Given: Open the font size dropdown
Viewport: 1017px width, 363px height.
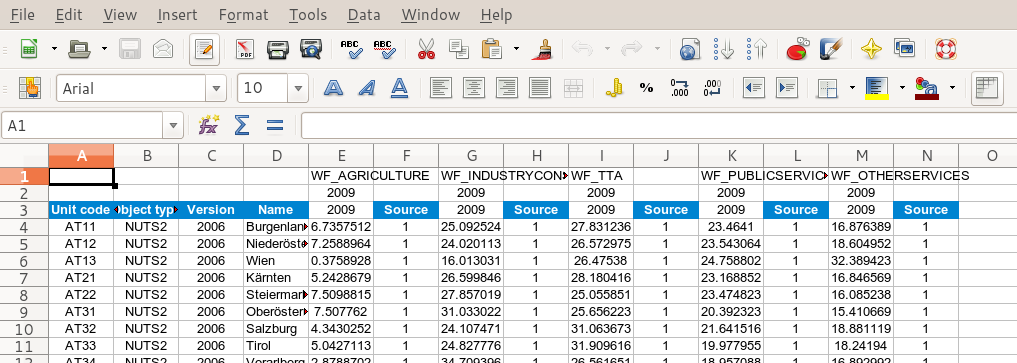Looking at the screenshot, I should pyautogui.click(x=298, y=88).
